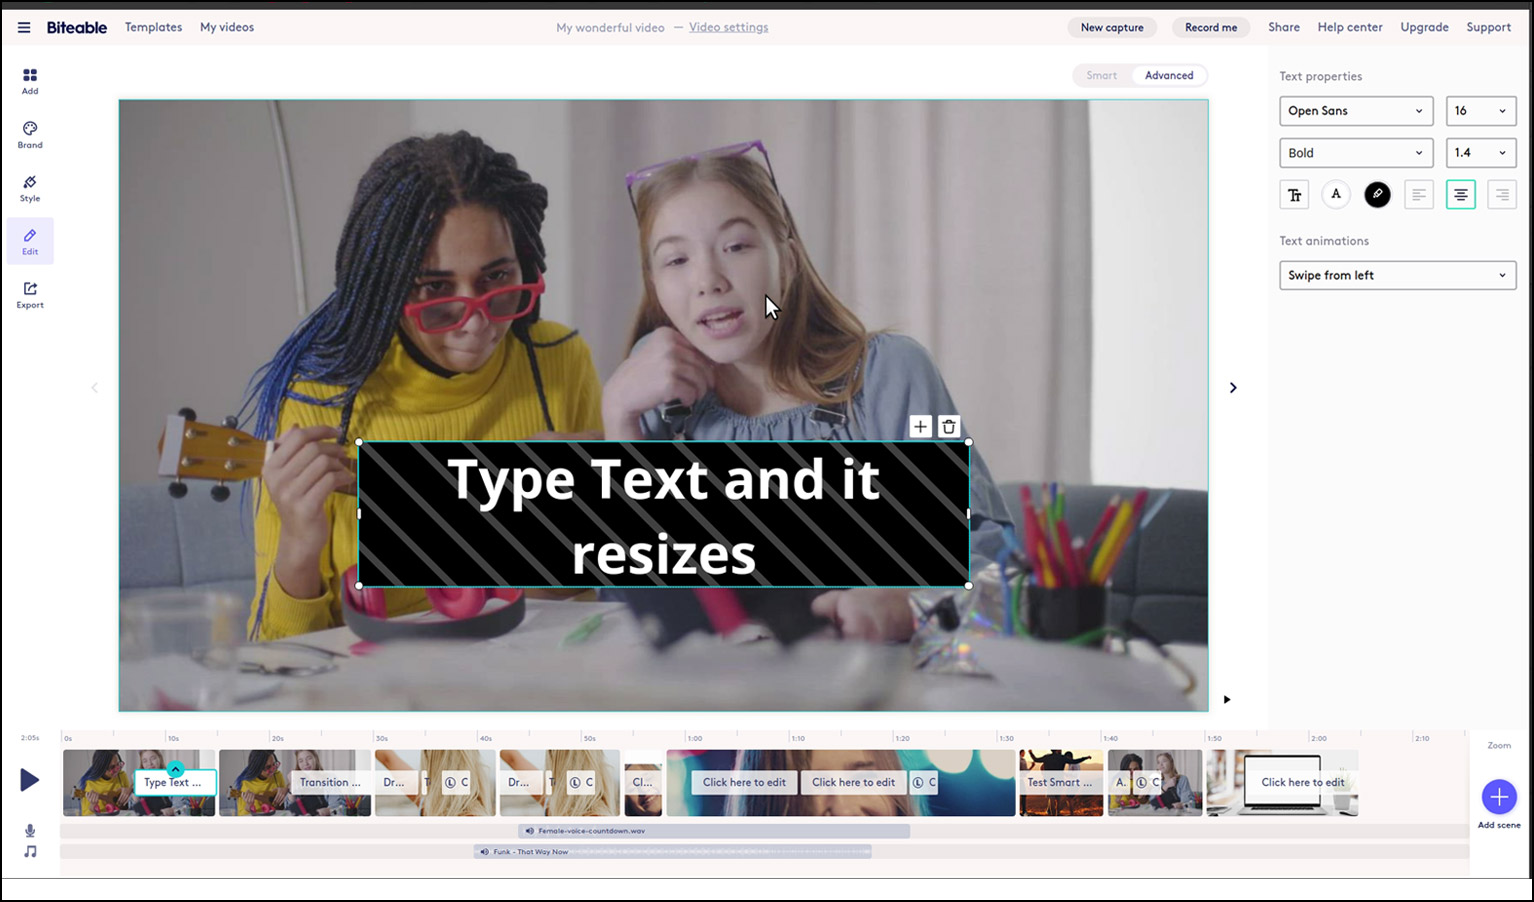Set text alignment to left

click(x=1418, y=195)
